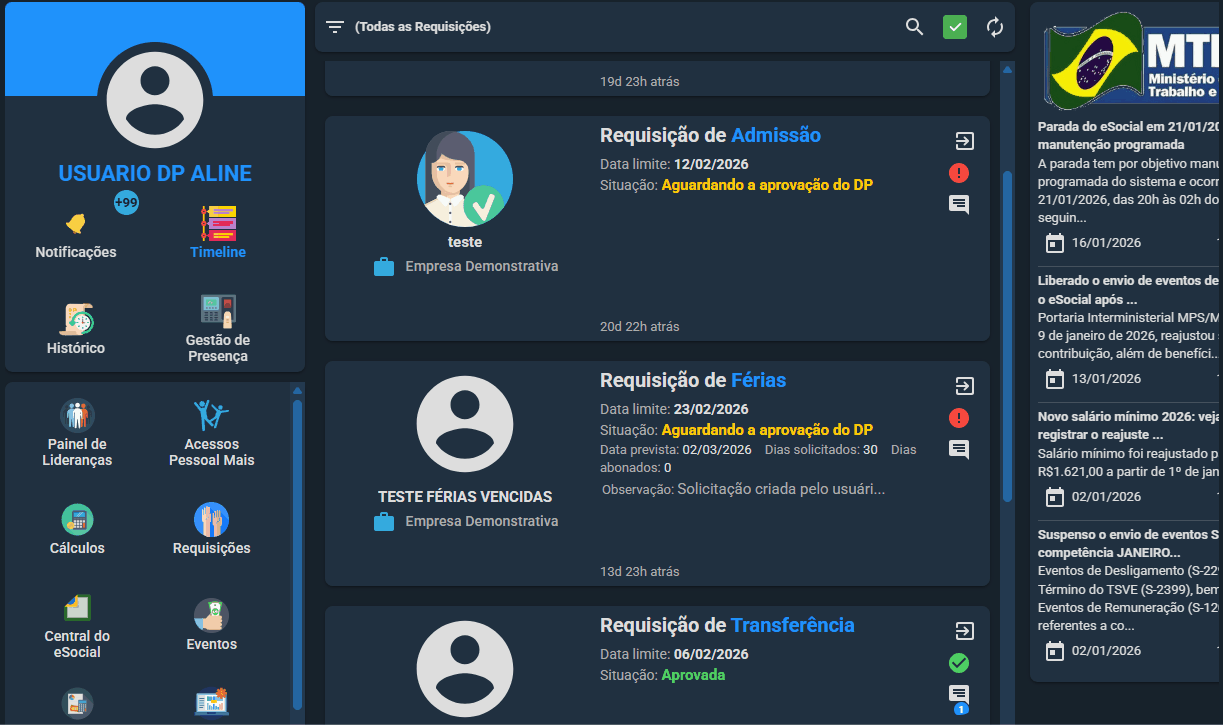Open the filter menu icon for Todas as Requisições
The height and width of the screenshot is (725, 1223).
pos(335,27)
